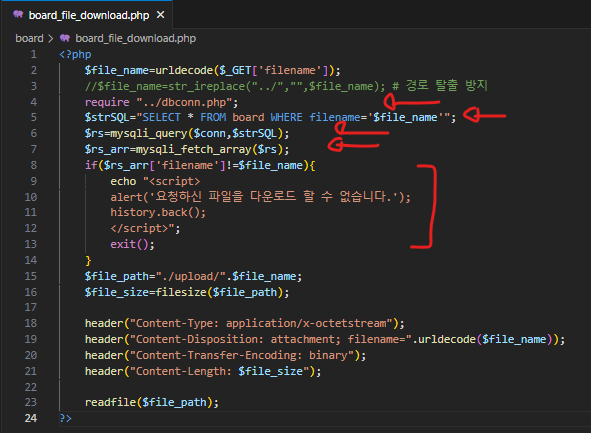Screen dimensions: 591x433
Task: Click '$file_name=urldecode' on line 2
Action: point(149,70)
